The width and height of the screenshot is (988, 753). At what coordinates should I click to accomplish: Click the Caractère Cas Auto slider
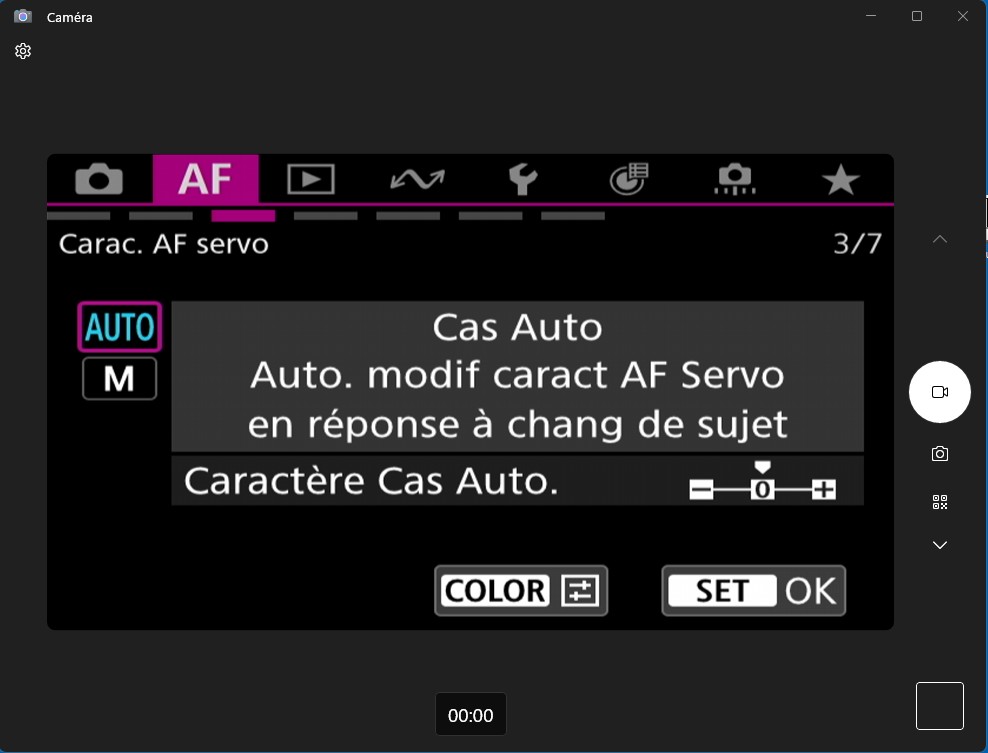[763, 488]
